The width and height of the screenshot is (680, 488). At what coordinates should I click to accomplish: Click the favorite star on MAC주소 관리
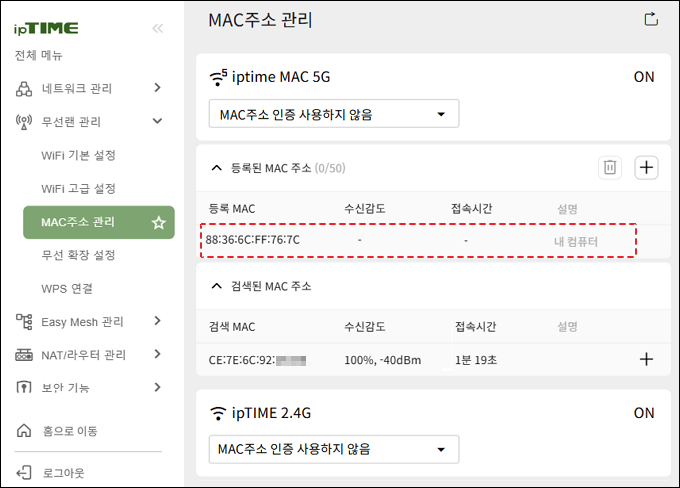click(x=159, y=223)
